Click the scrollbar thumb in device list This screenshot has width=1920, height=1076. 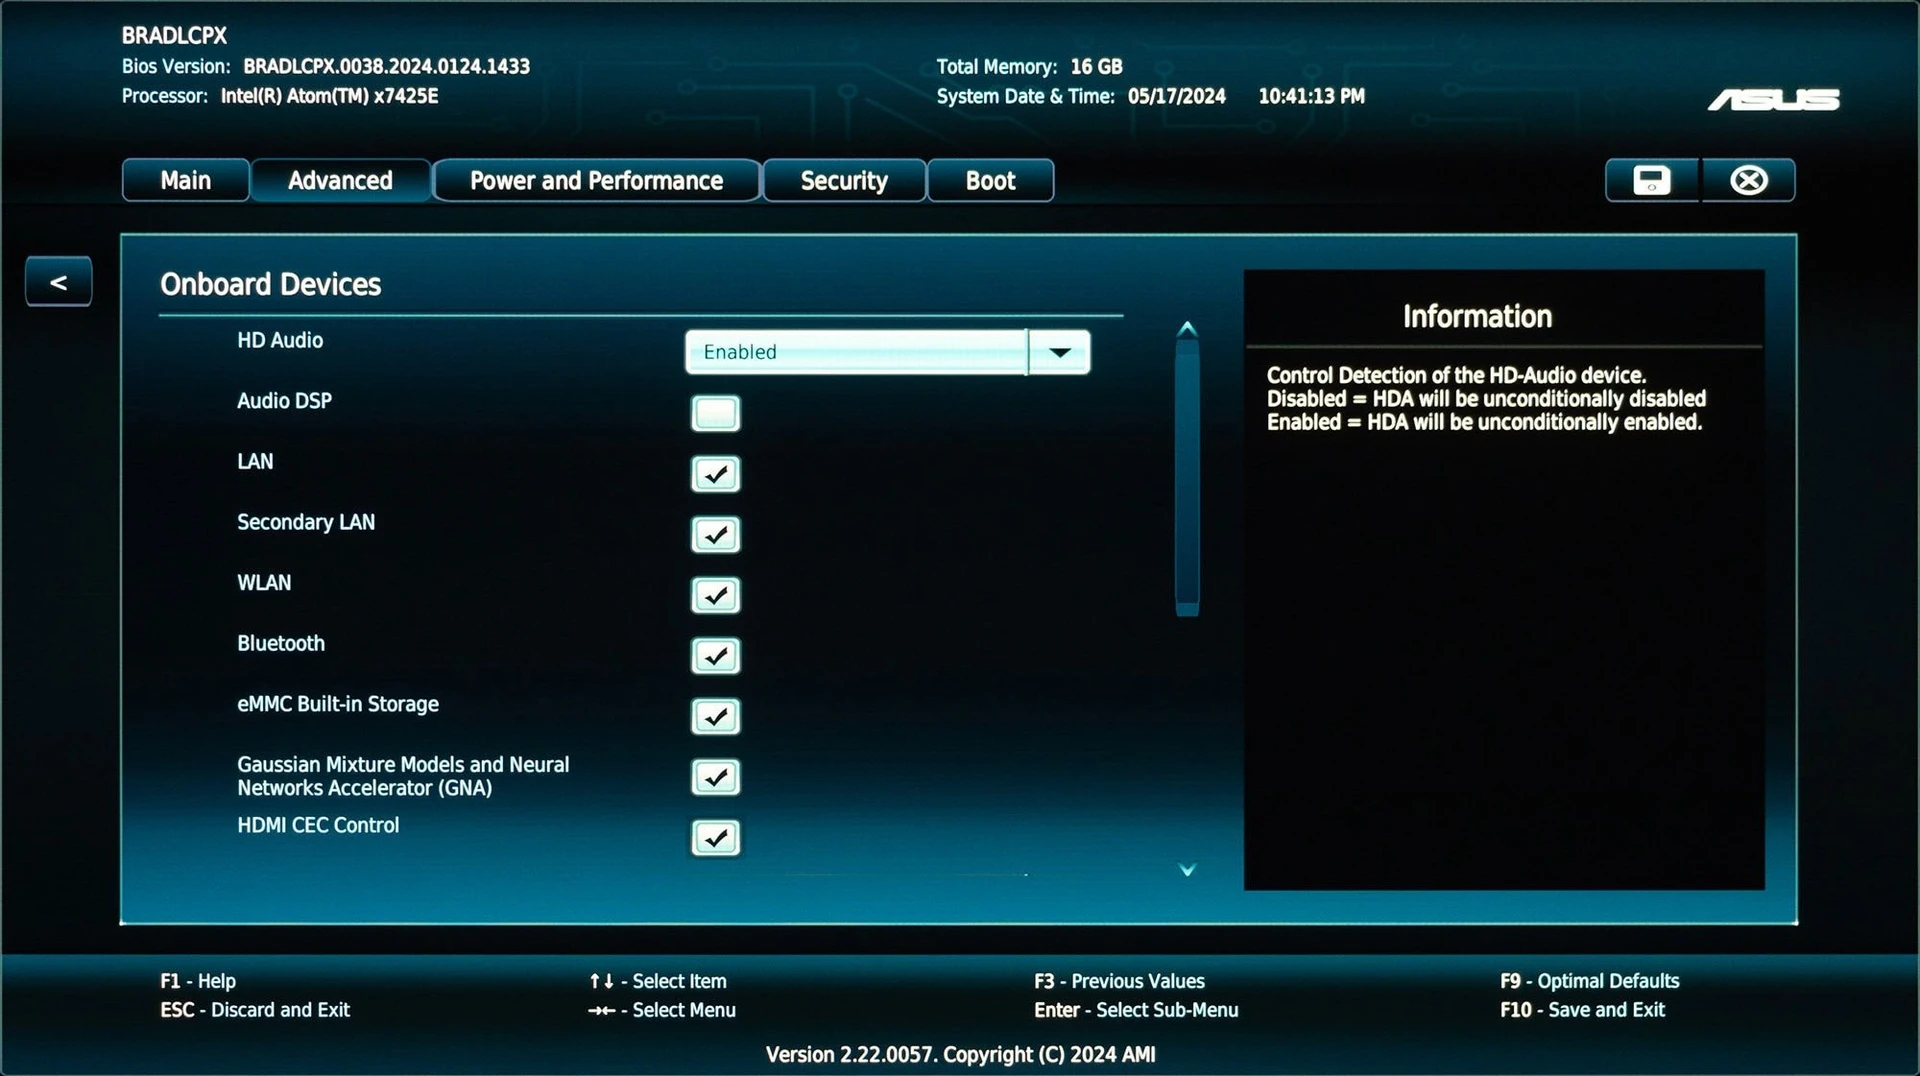coord(1187,478)
